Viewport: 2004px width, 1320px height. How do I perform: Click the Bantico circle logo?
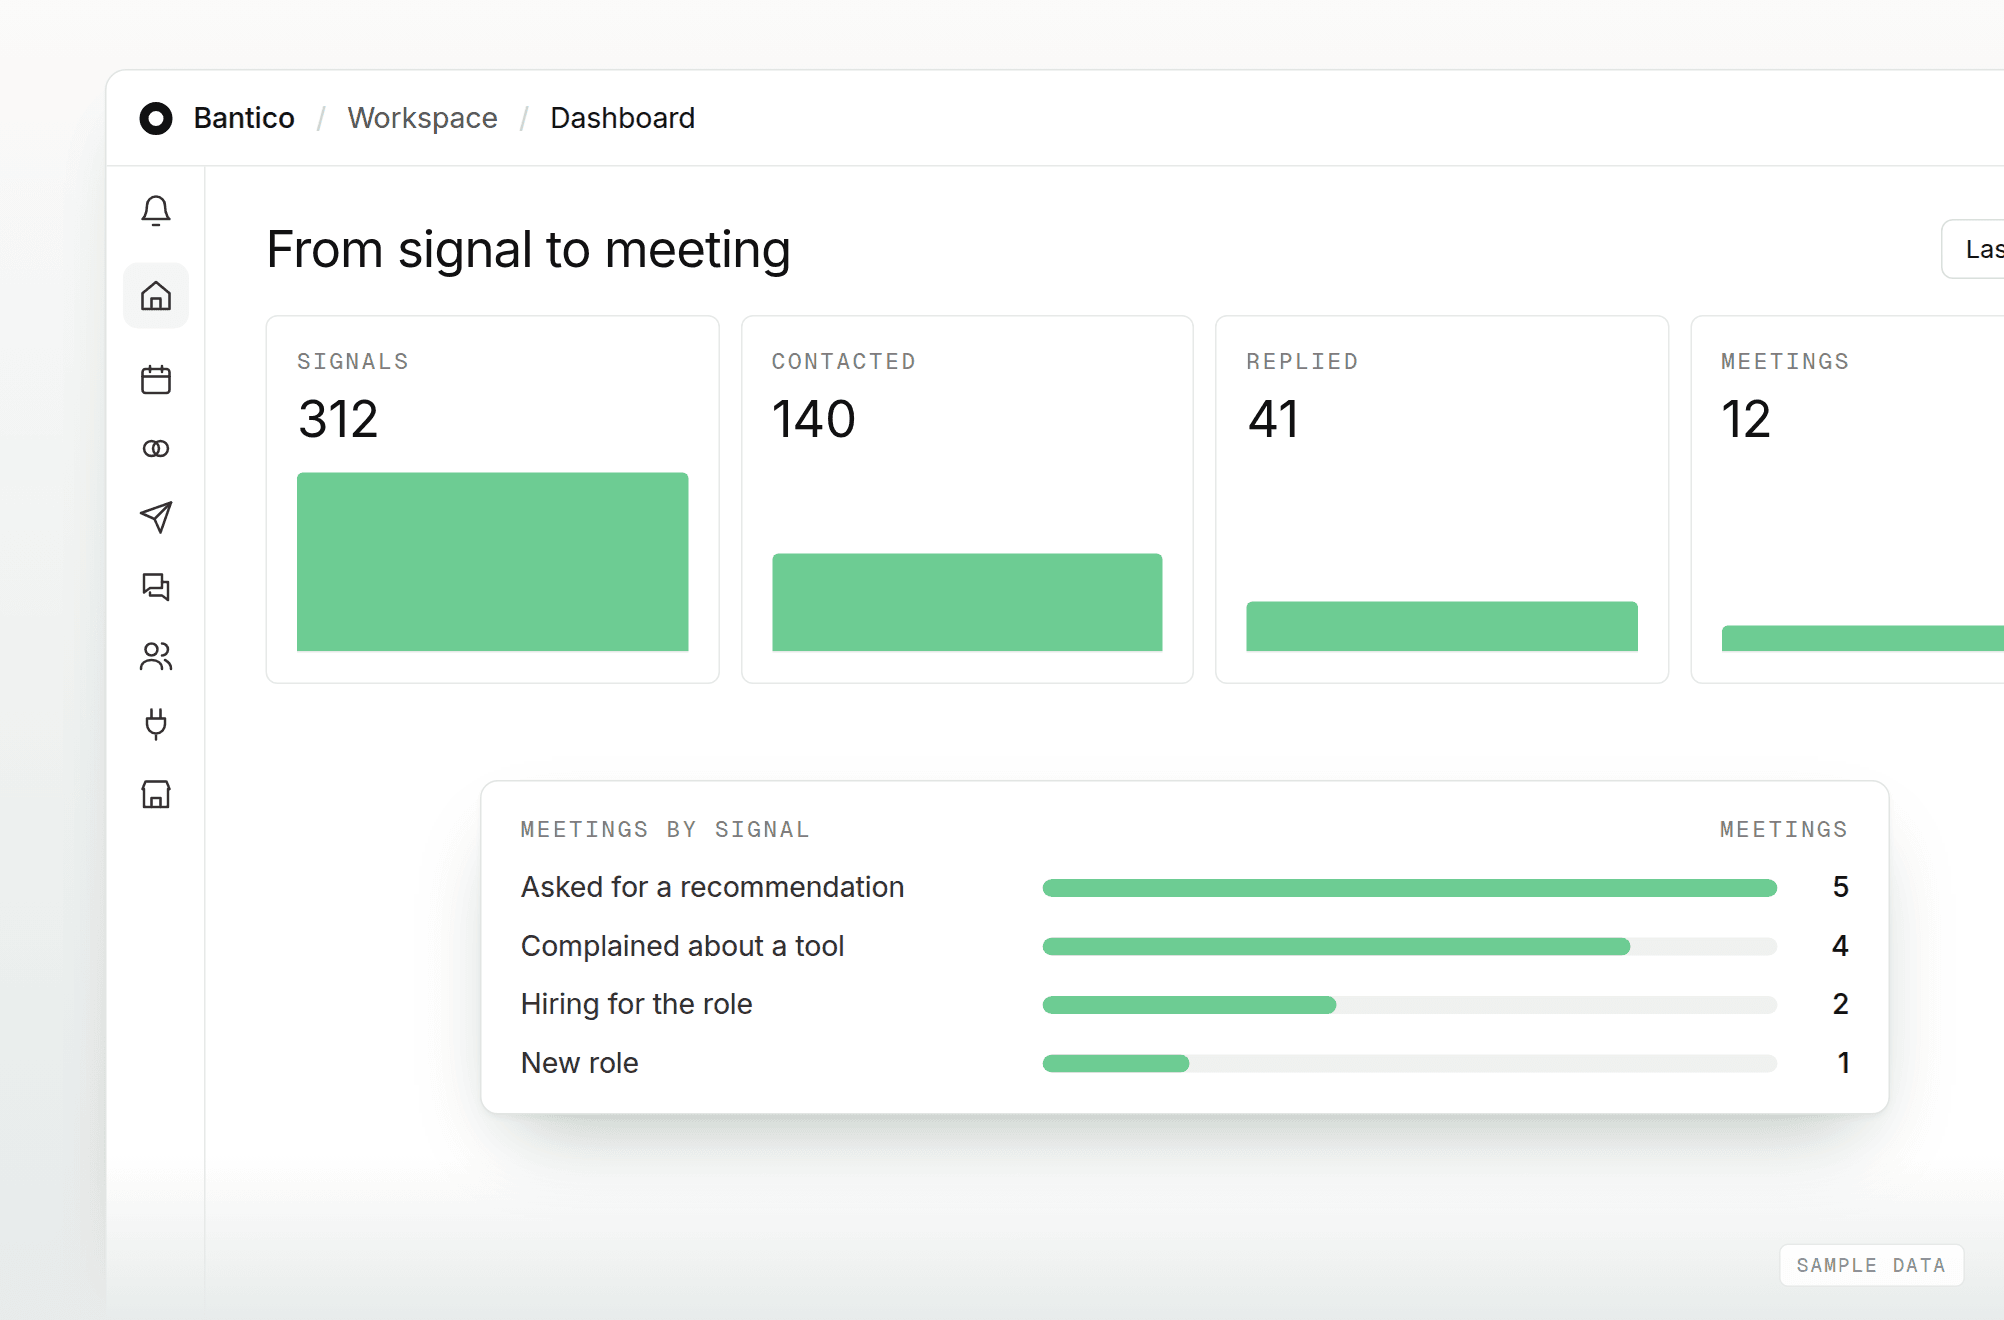(156, 118)
